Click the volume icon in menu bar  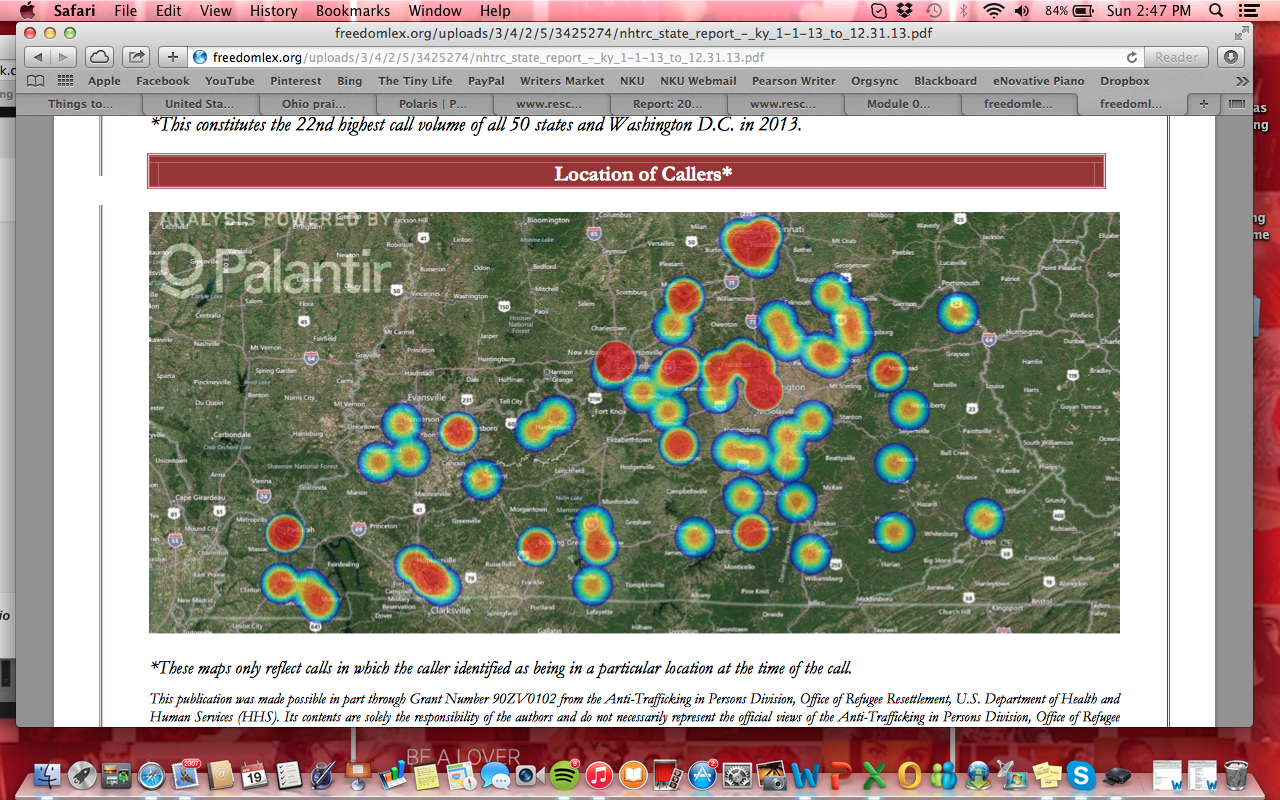(x=1022, y=11)
